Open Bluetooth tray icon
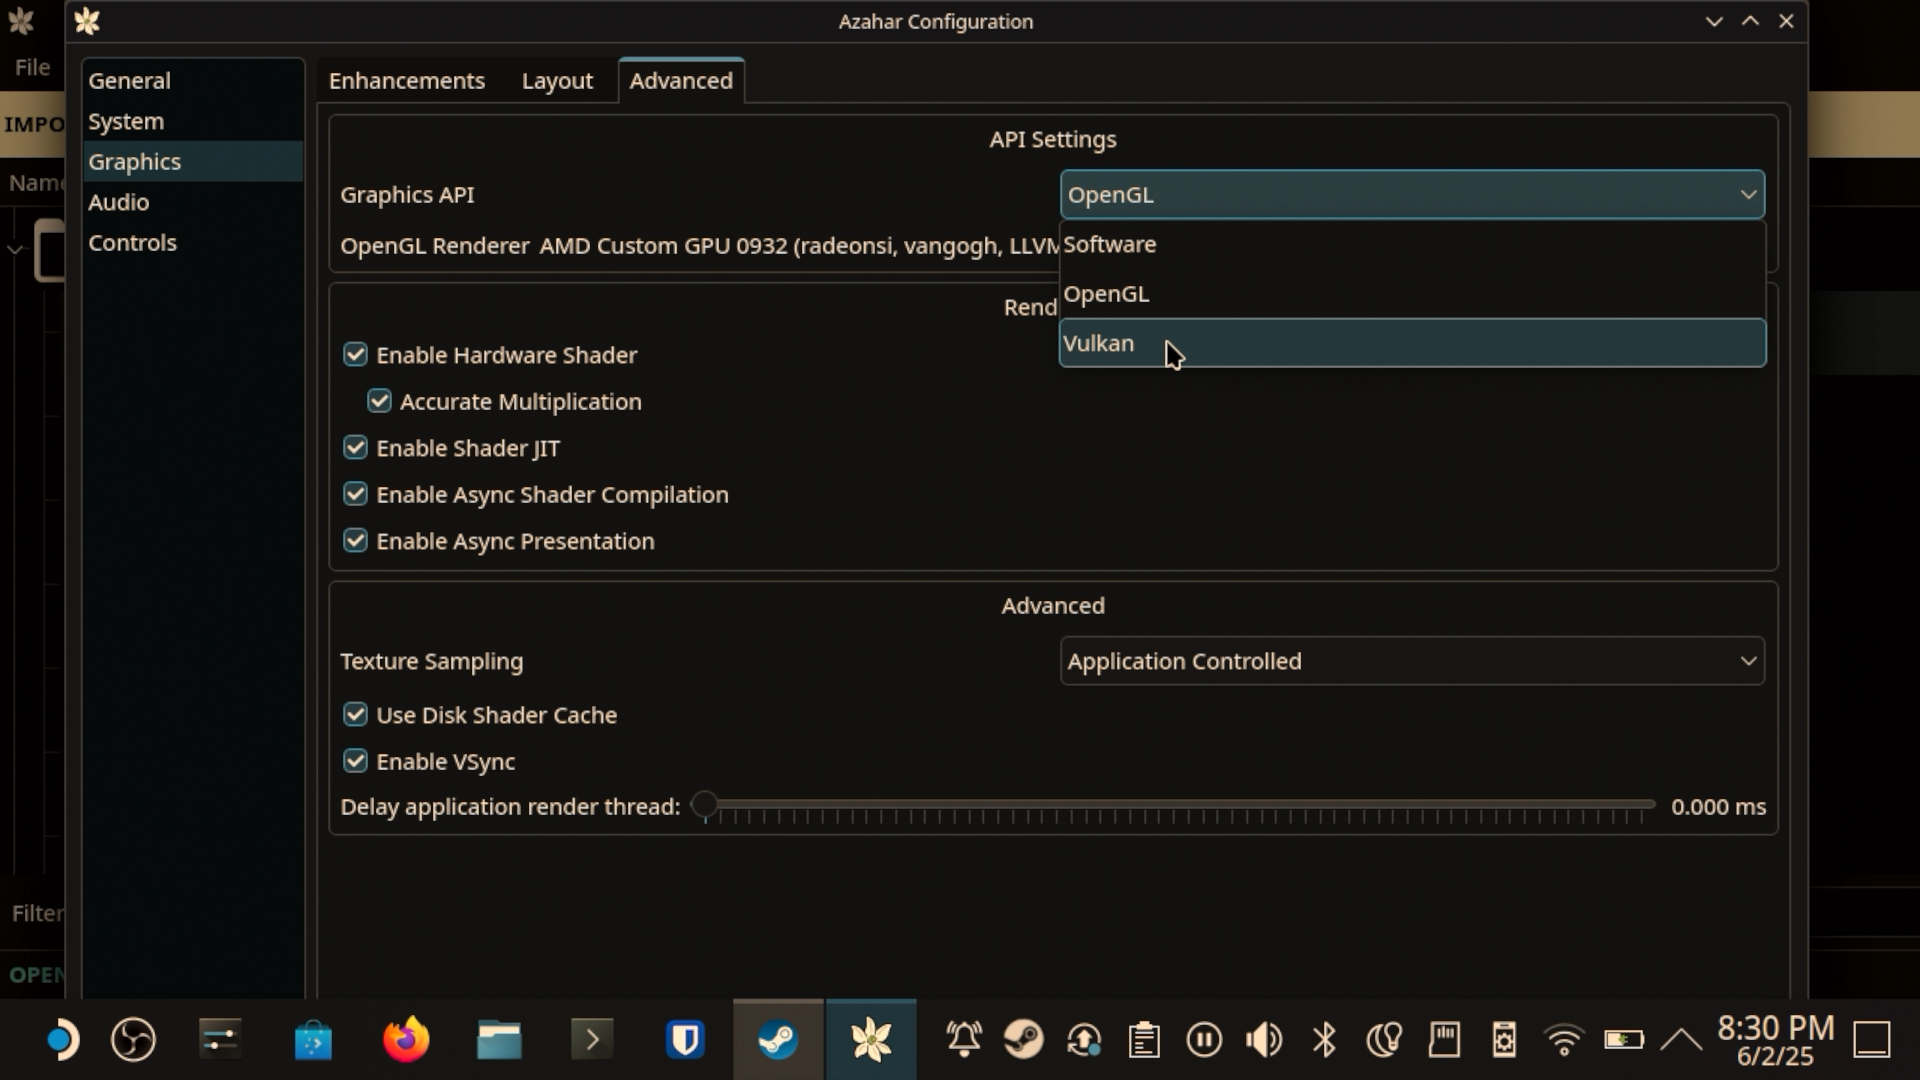1920x1080 pixels. [1324, 1040]
